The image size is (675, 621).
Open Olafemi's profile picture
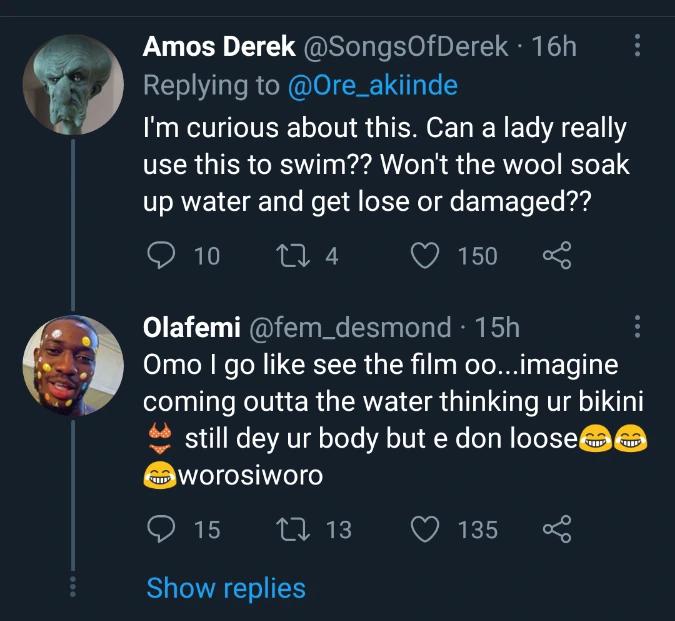point(73,366)
